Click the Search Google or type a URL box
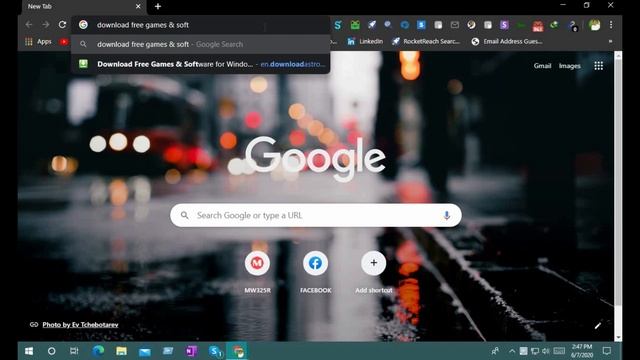640x360 pixels. tap(316, 215)
